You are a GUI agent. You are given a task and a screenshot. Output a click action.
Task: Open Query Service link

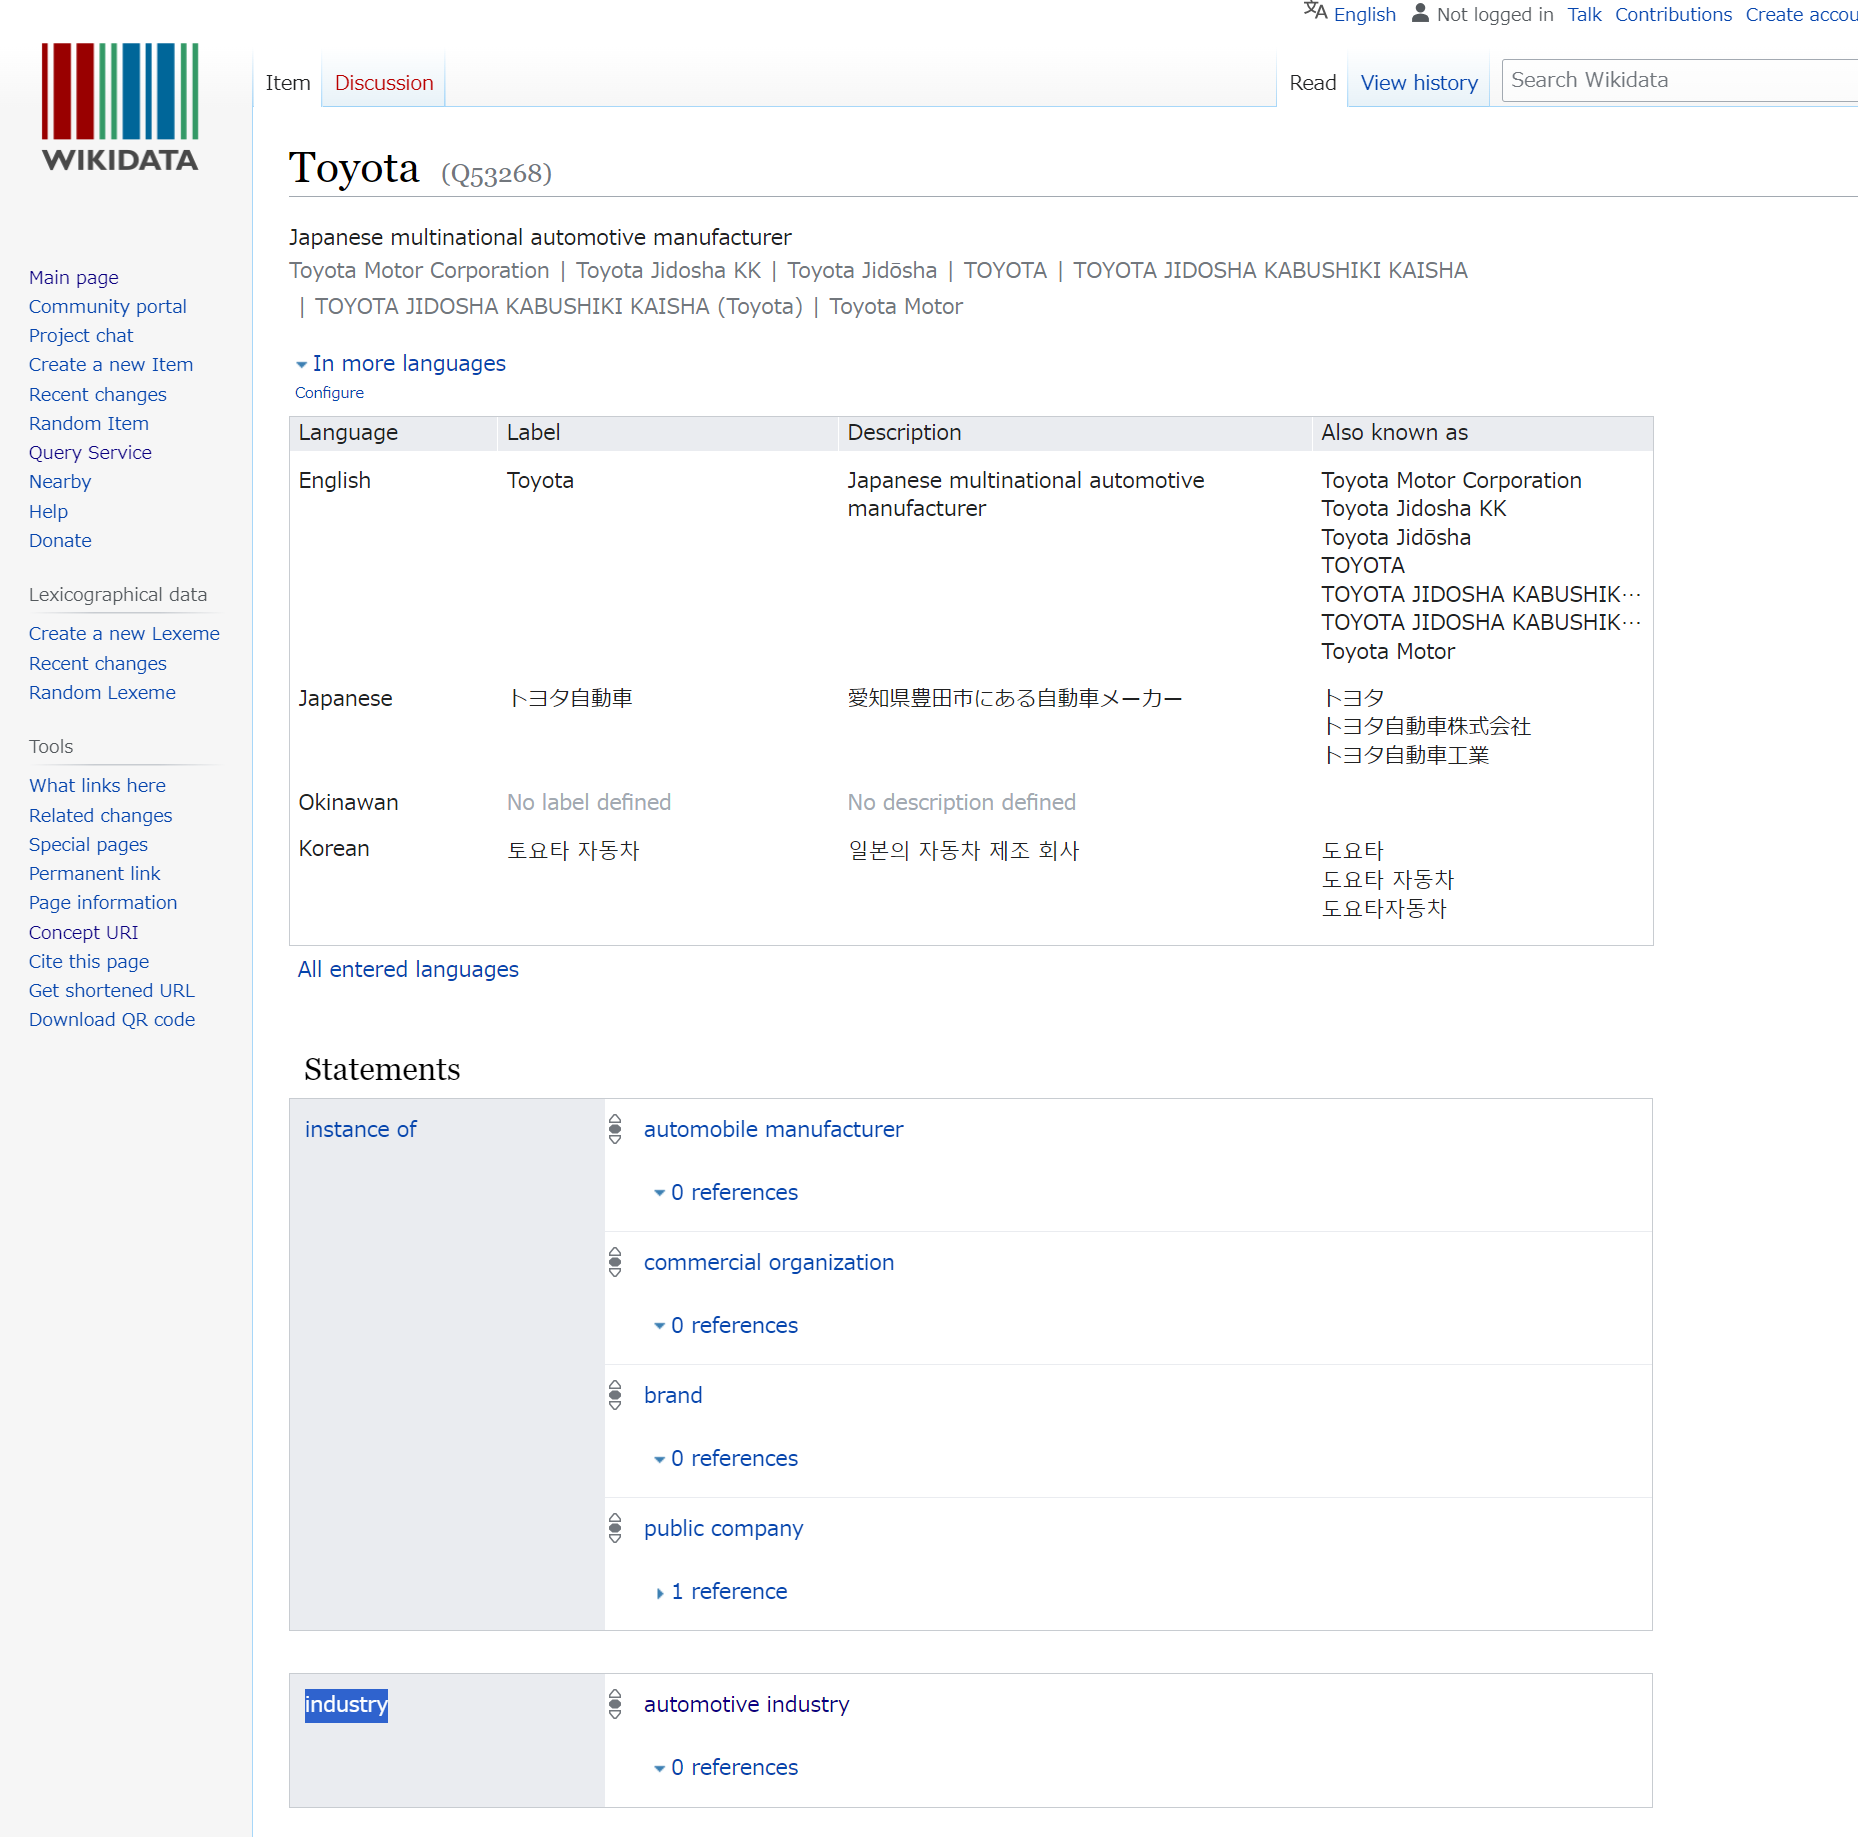[x=90, y=452]
